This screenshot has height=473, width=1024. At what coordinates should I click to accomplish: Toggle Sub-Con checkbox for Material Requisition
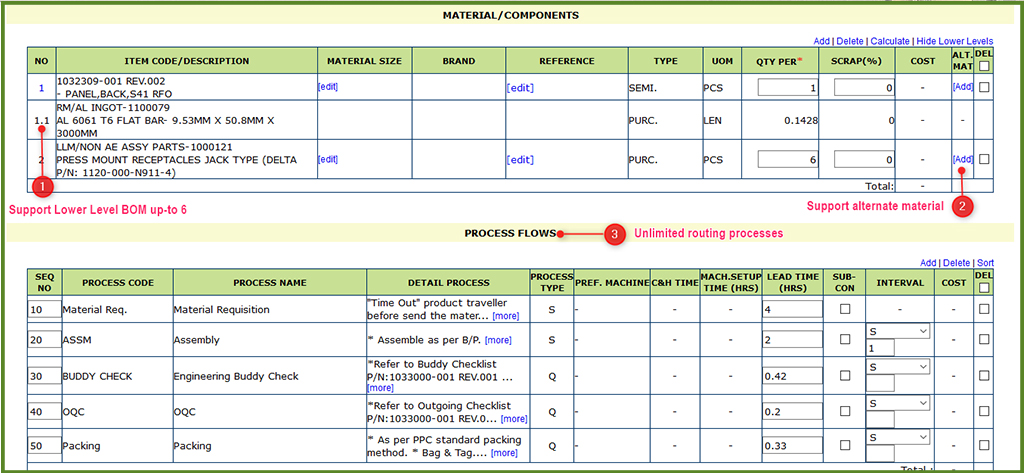[x=845, y=309]
